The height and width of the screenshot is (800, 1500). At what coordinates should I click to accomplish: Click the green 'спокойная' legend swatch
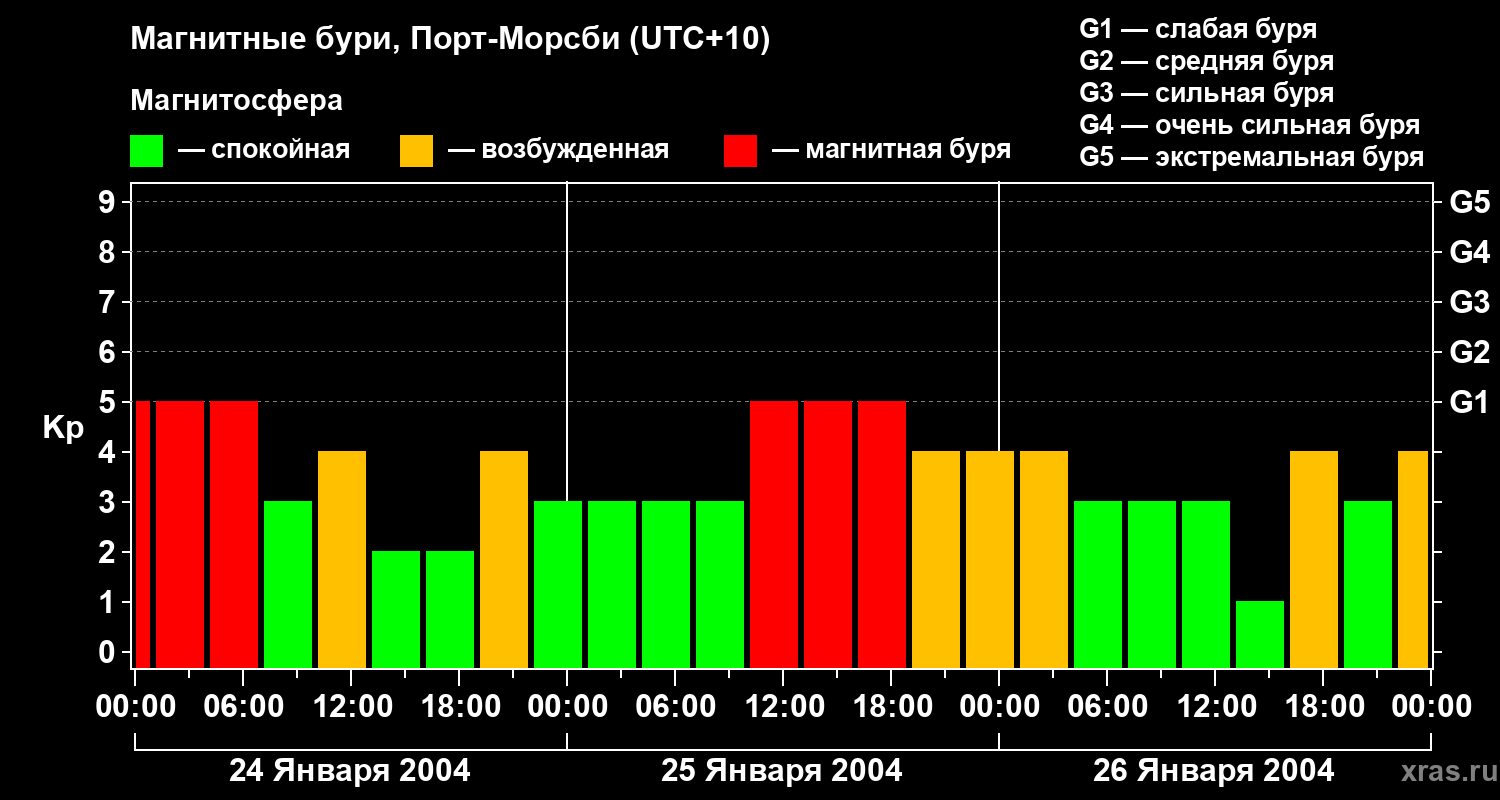(146, 151)
